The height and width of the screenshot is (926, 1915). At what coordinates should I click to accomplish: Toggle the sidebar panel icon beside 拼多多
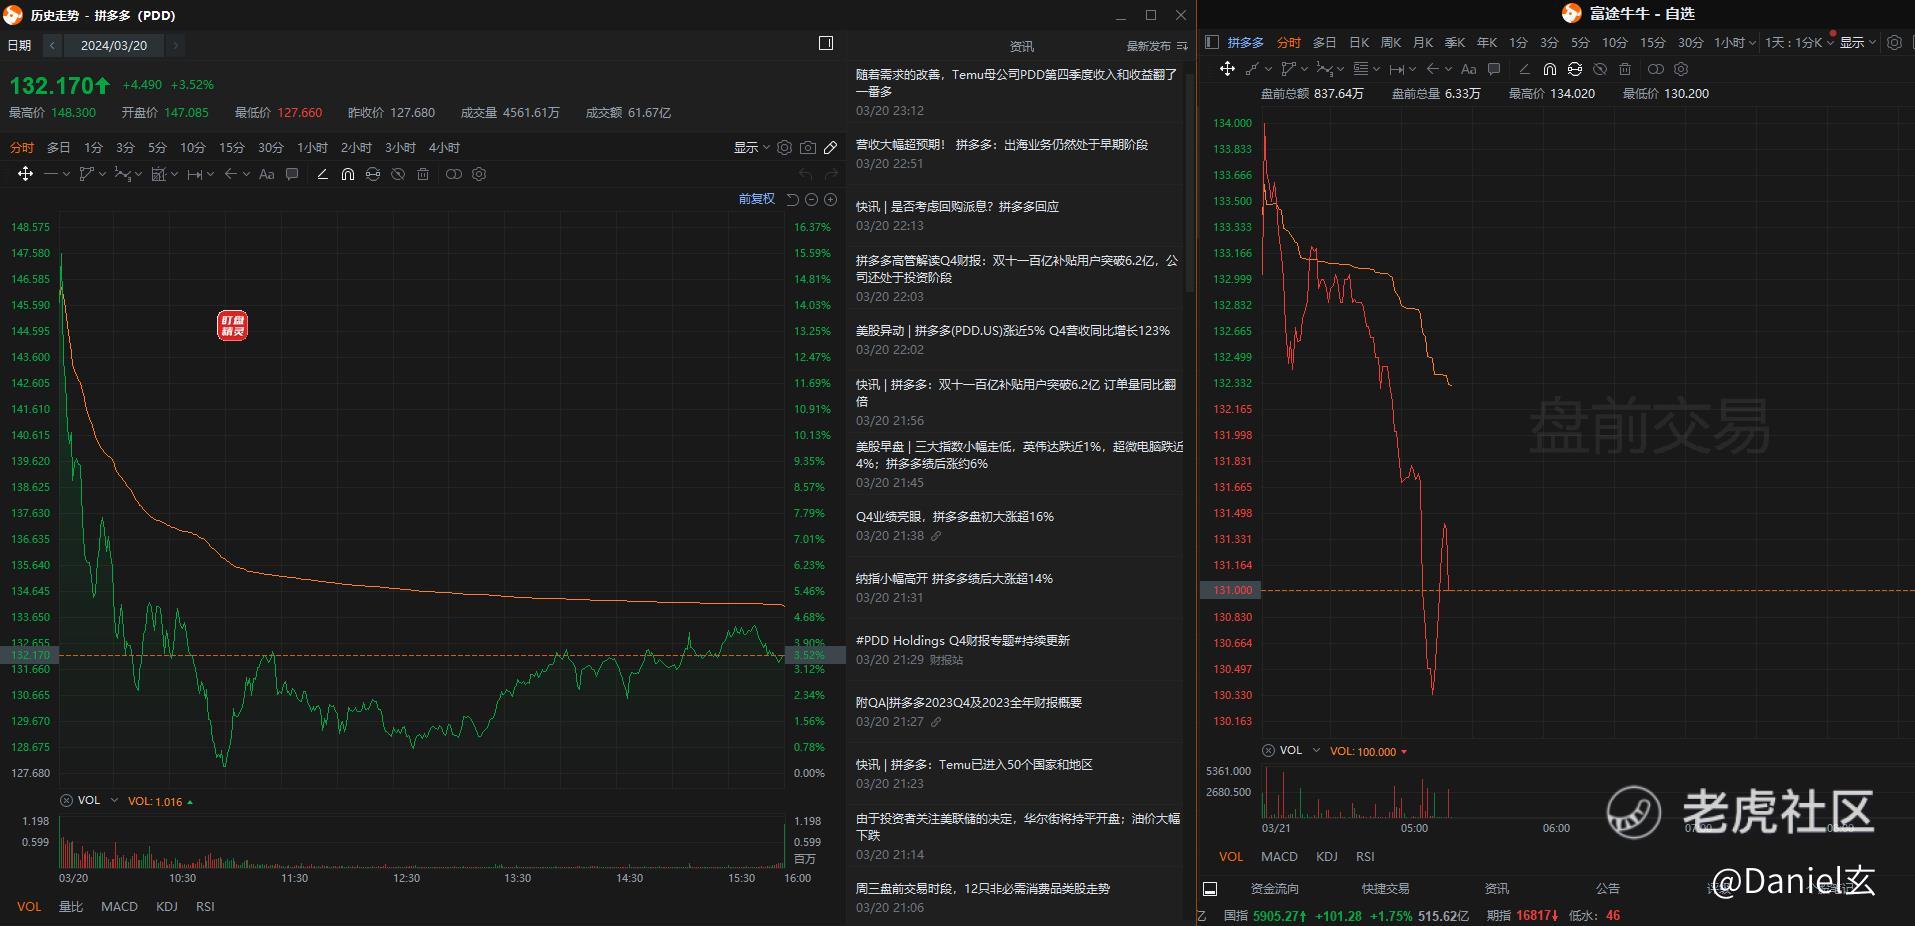click(x=1212, y=42)
